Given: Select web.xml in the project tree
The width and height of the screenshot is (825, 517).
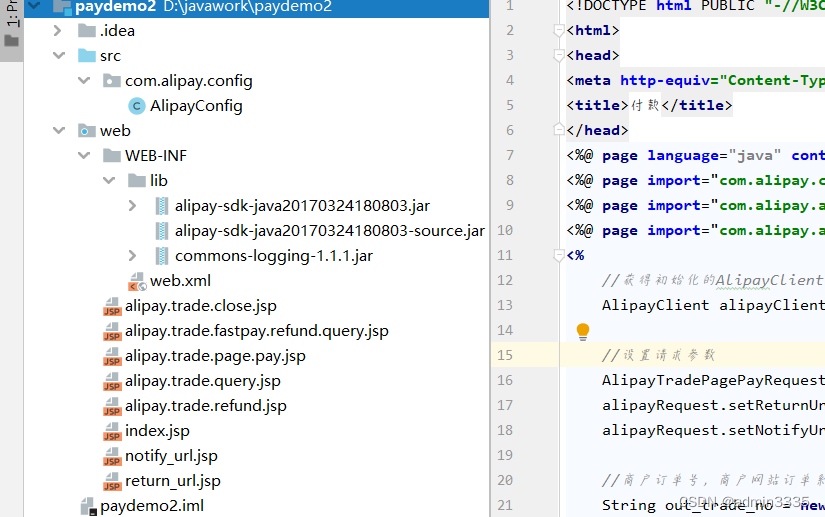Looking at the screenshot, I should pyautogui.click(x=180, y=281).
